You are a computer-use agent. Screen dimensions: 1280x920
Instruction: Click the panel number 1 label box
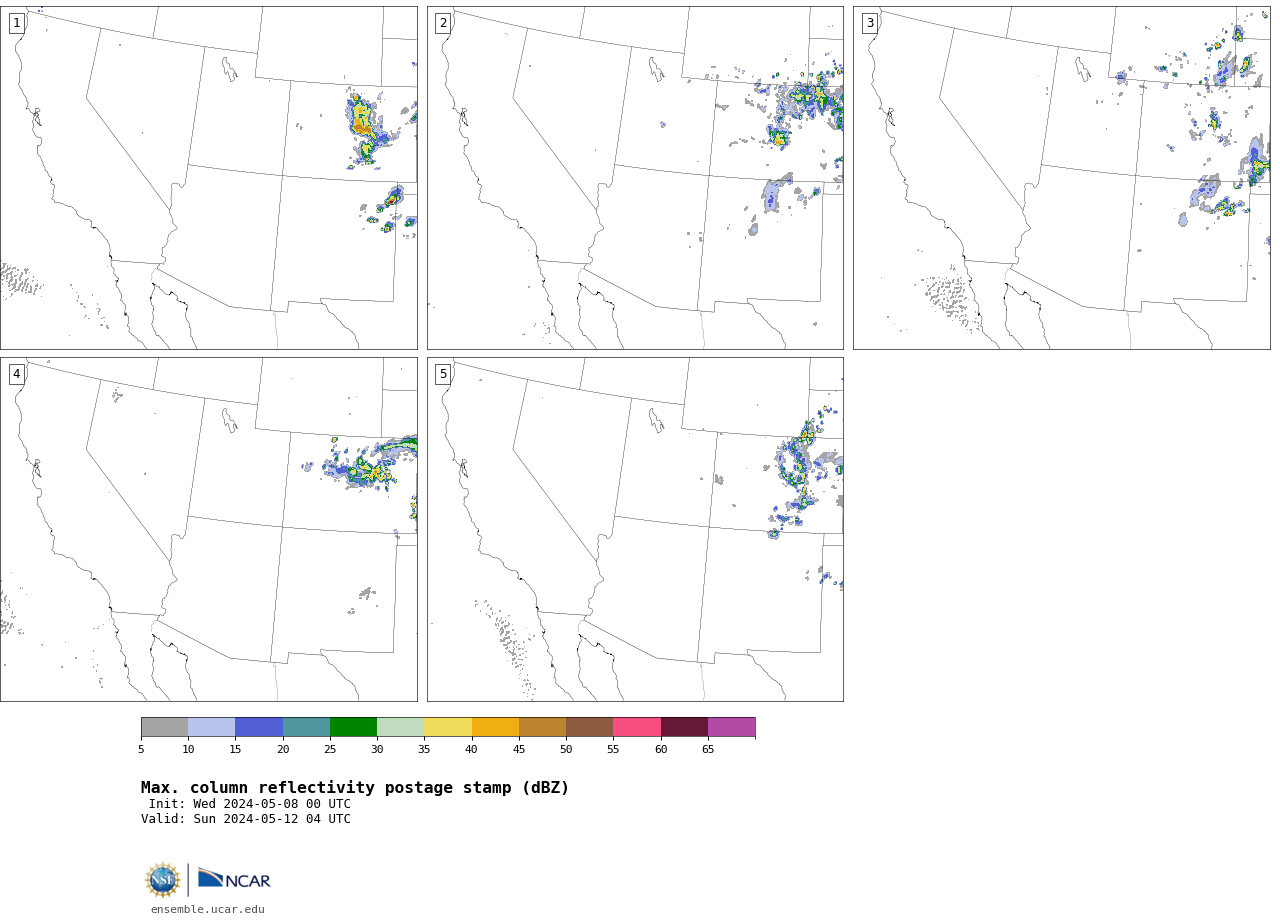[x=16, y=23]
